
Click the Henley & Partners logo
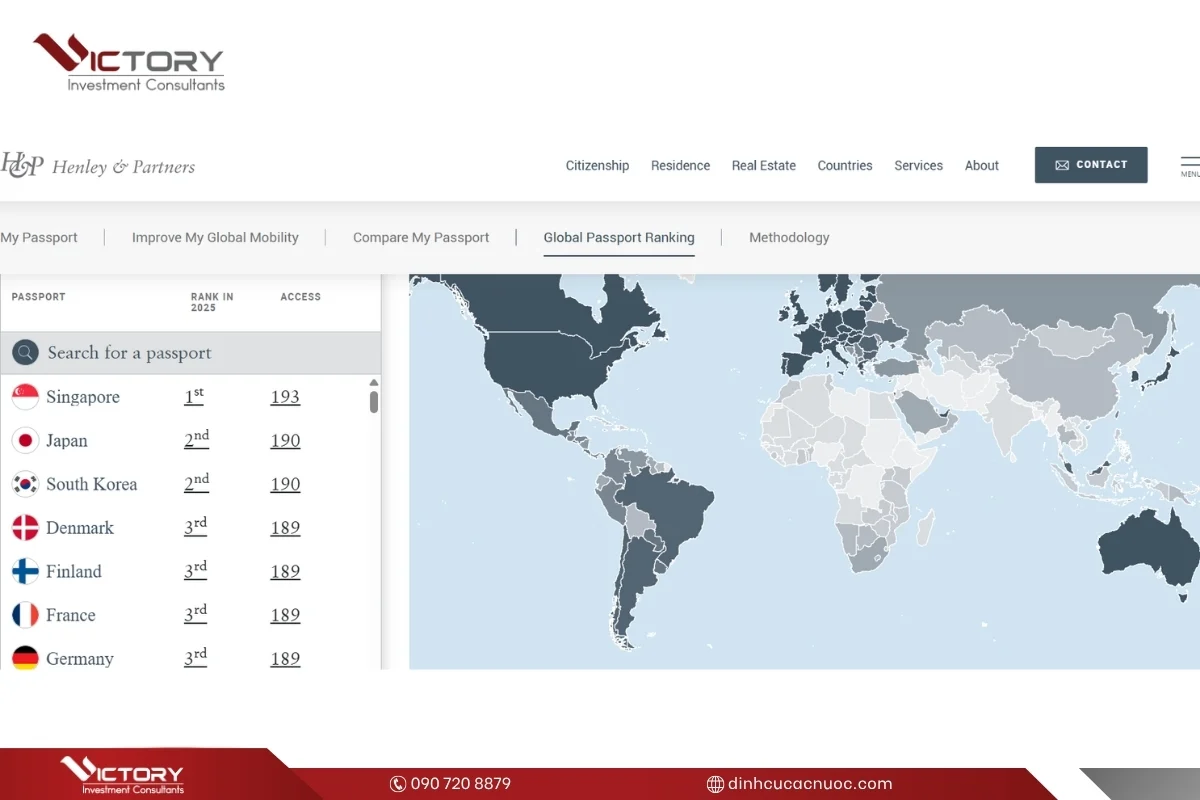tap(98, 166)
